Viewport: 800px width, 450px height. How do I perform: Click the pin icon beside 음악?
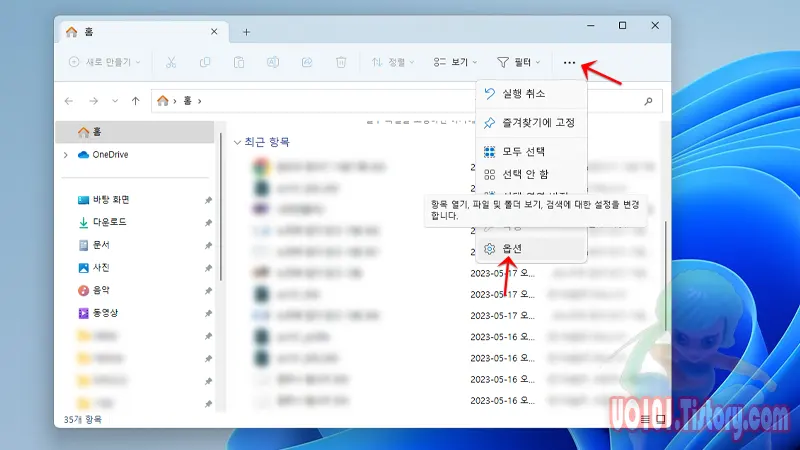tap(208, 291)
